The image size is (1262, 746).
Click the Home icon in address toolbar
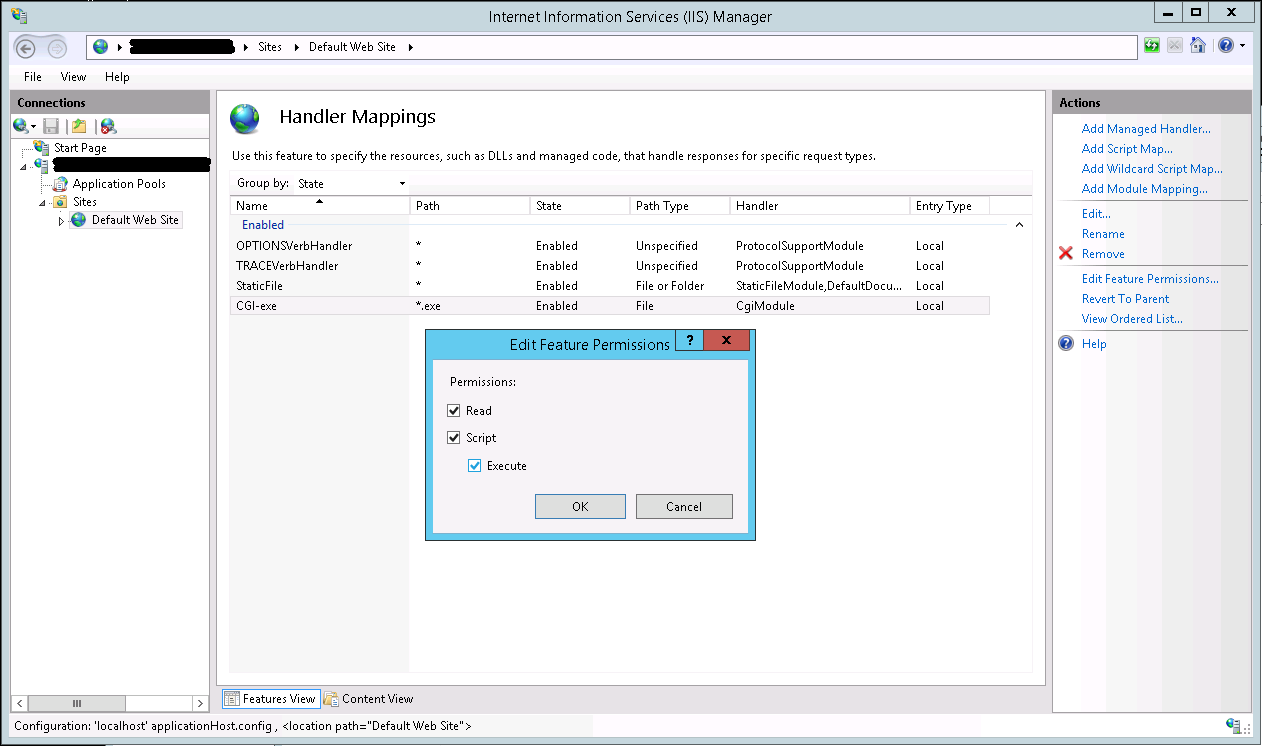pos(1198,46)
